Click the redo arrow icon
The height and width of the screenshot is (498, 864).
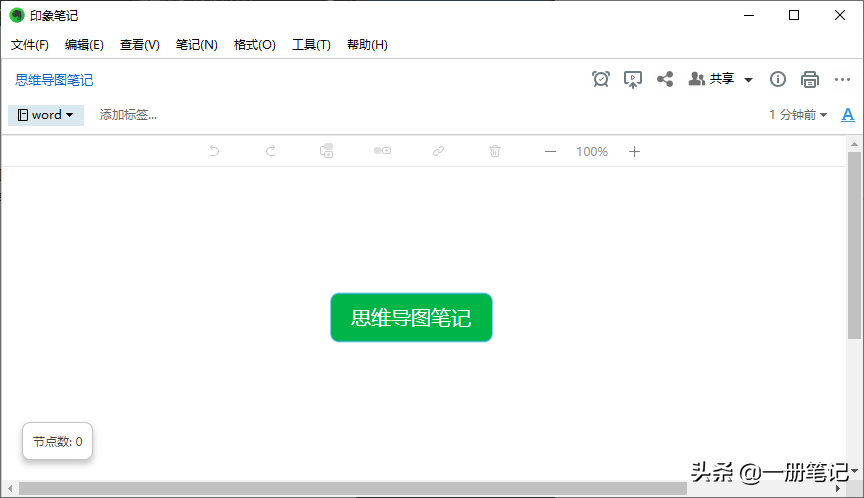coord(271,151)
